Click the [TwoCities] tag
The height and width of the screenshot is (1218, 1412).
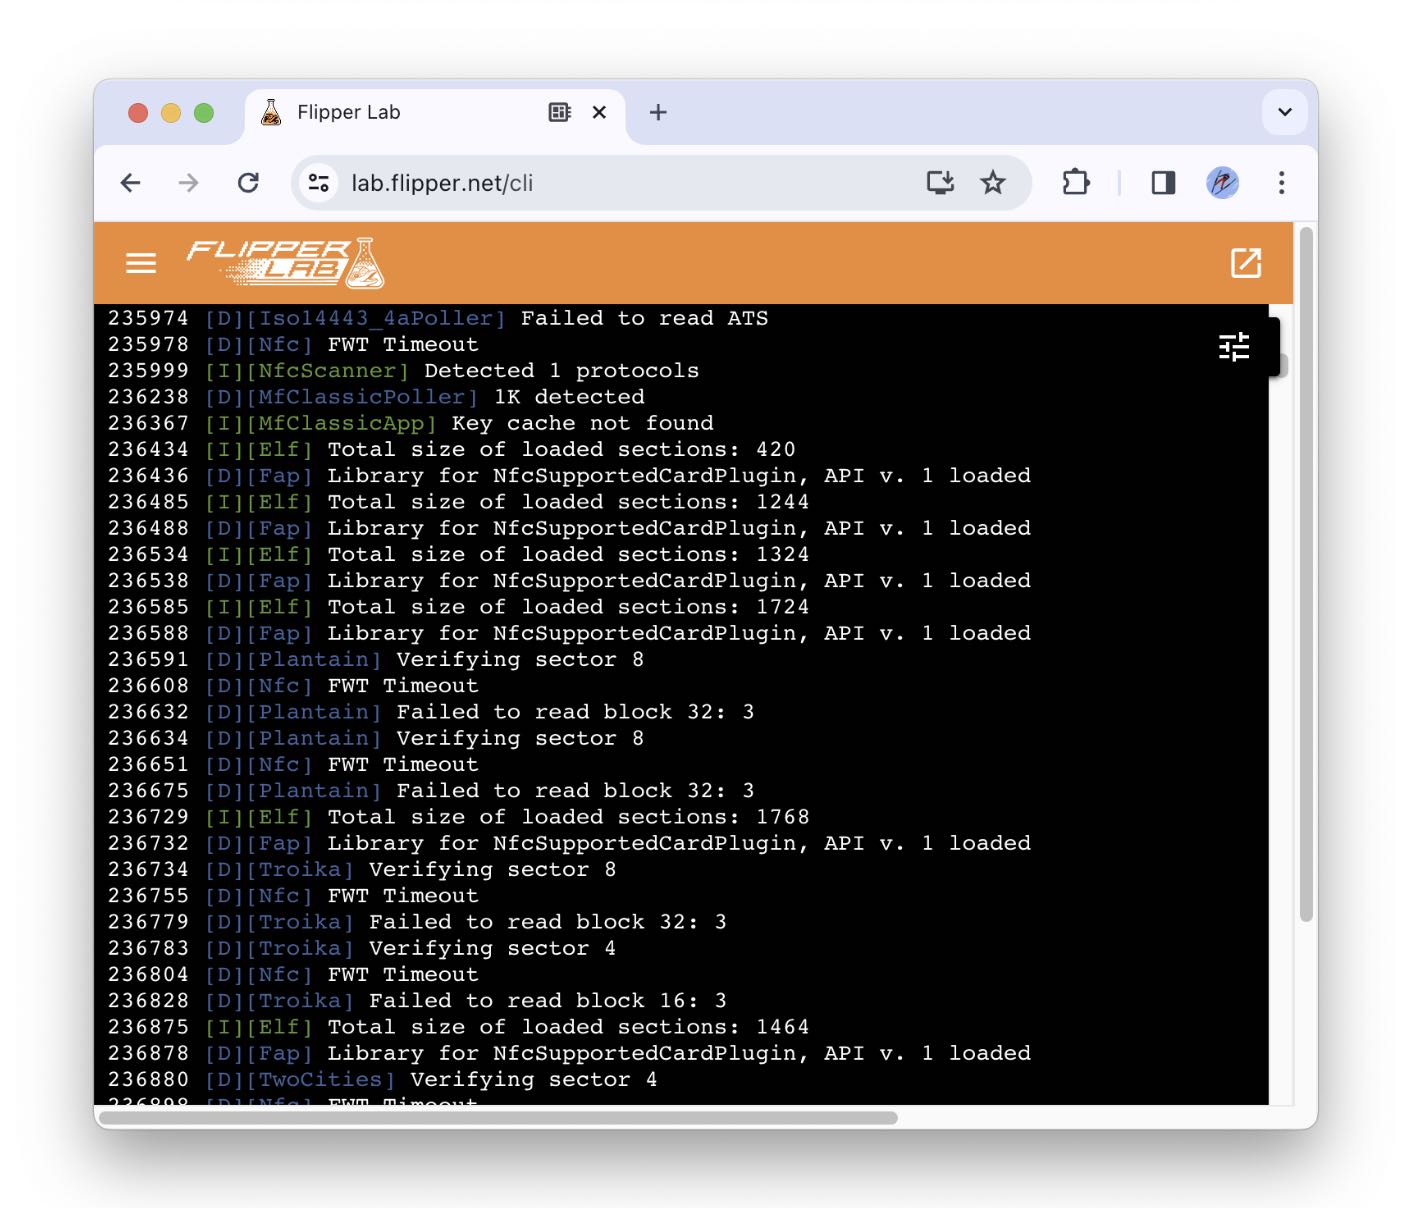click(321, 1079)
